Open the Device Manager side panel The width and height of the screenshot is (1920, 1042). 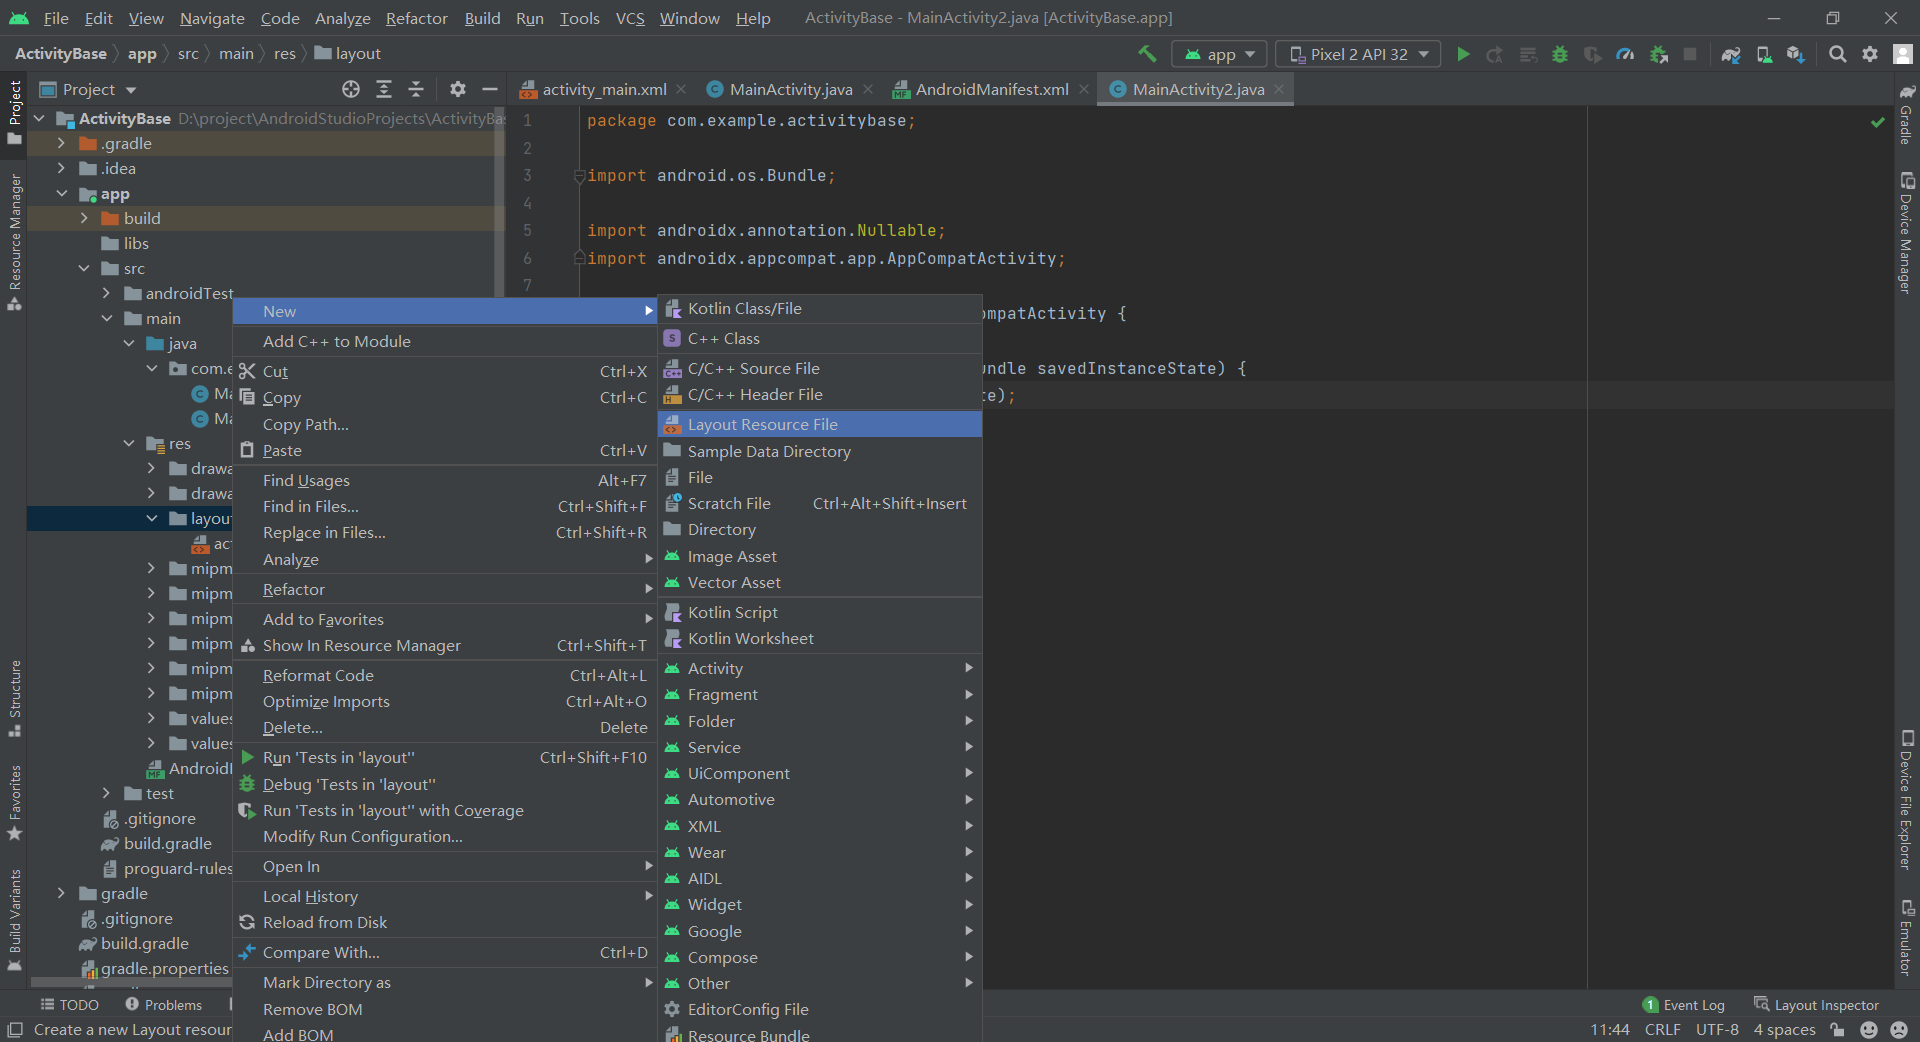[1907, 233]
